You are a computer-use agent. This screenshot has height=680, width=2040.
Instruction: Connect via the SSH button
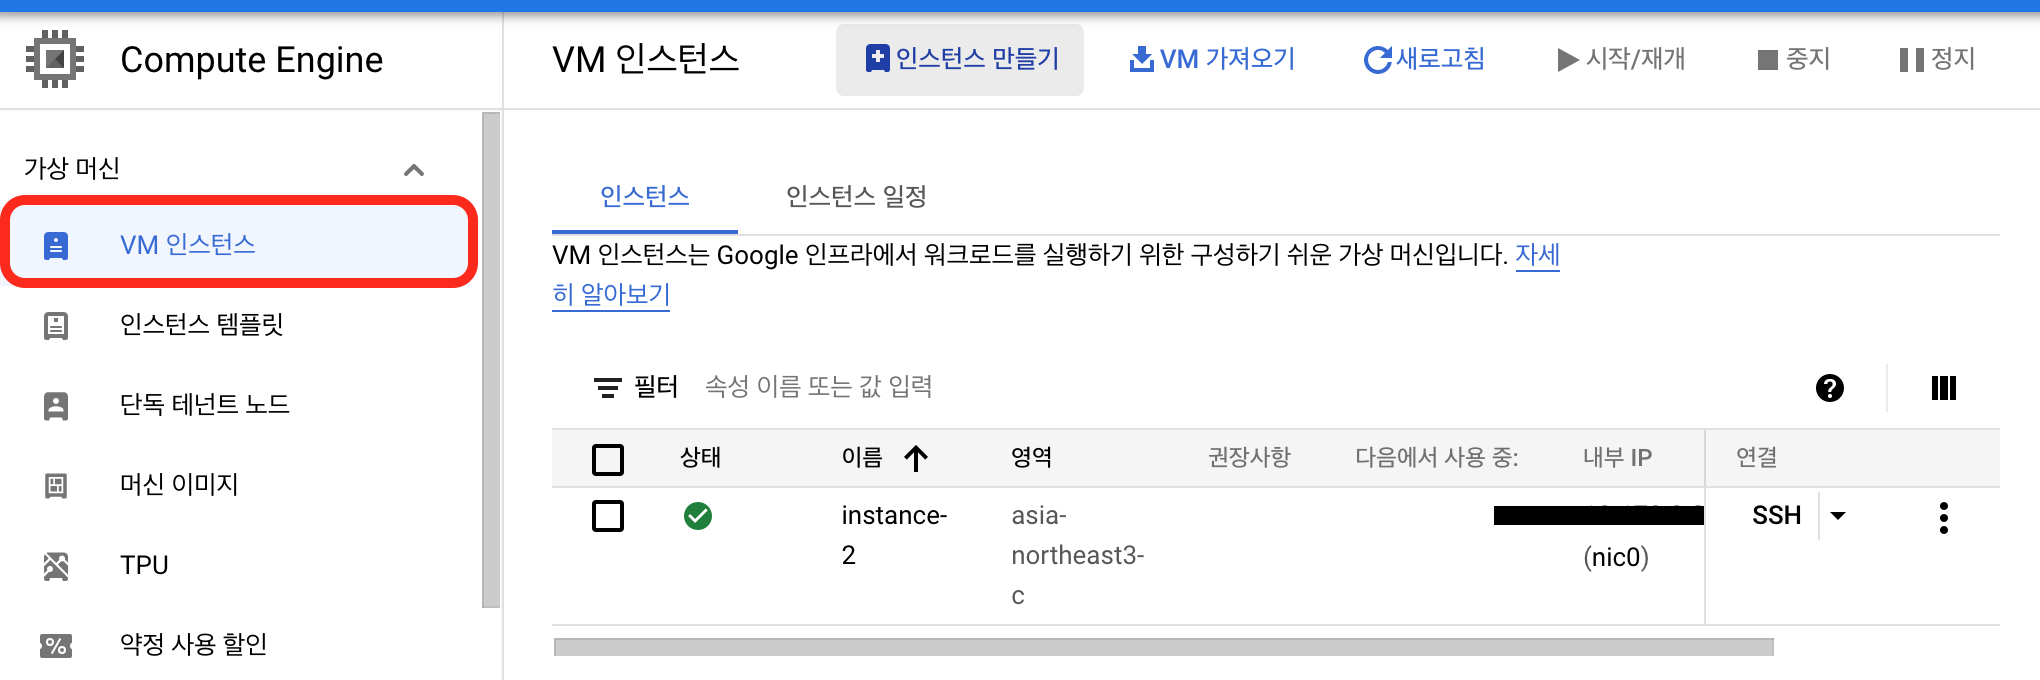pos(1776,516)
